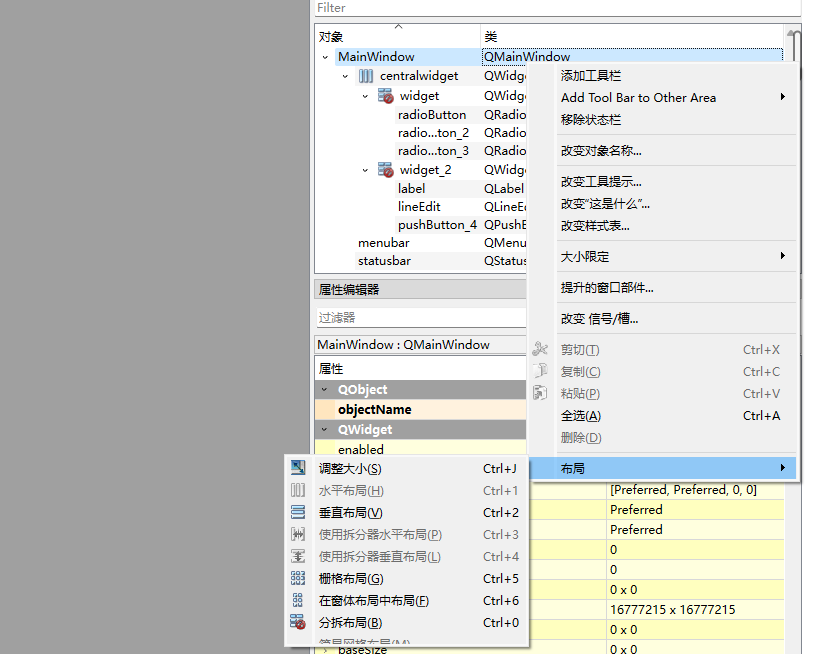
Task: Click the 垂直布局 vertical layout icon
Action: pyautogui.click(x=297, y=512)
